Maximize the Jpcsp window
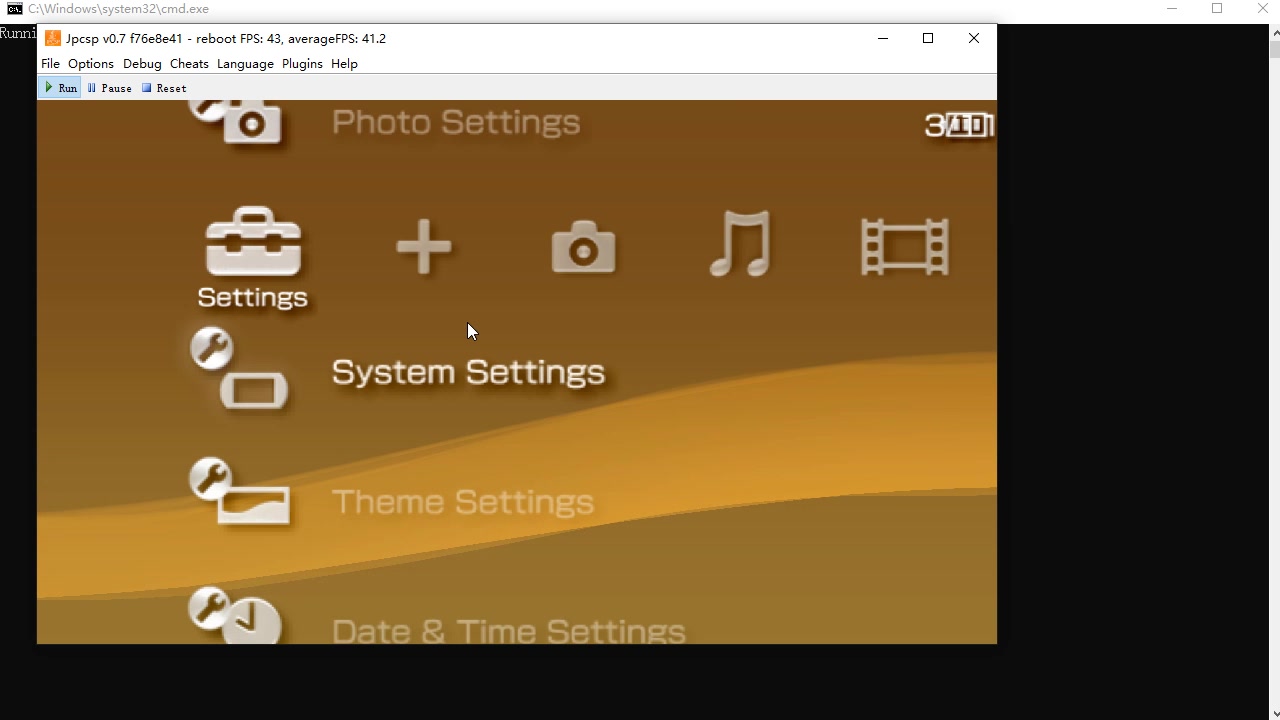 click(928, 38)
